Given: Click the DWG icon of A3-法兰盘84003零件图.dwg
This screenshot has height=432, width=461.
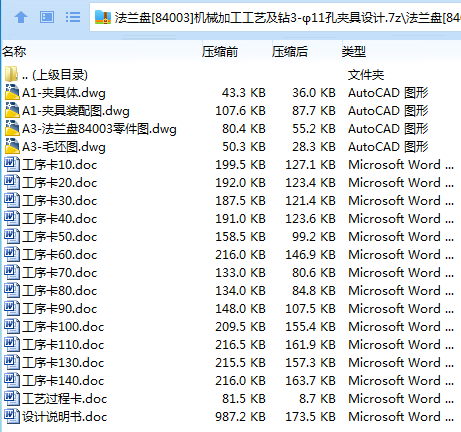Looking at the screenshot, I should coord(12,128).
